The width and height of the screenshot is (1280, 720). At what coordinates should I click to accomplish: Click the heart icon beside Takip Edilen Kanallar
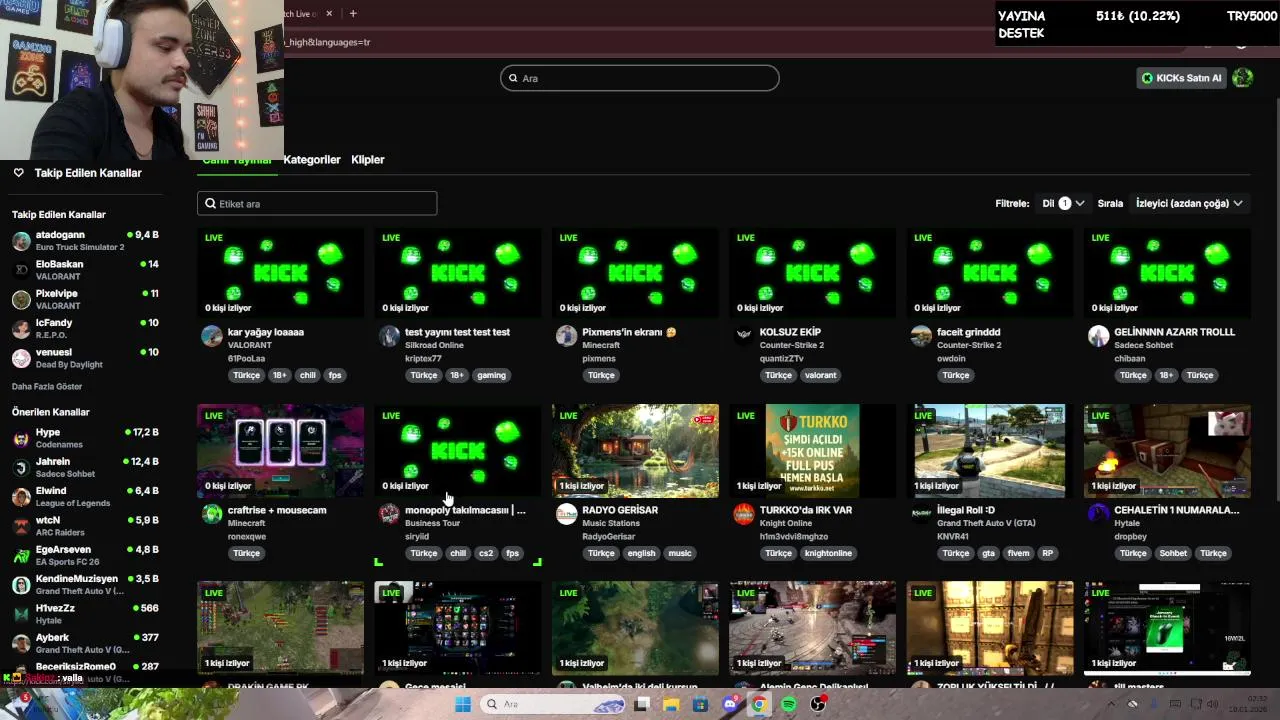click(x=18, y=173)
